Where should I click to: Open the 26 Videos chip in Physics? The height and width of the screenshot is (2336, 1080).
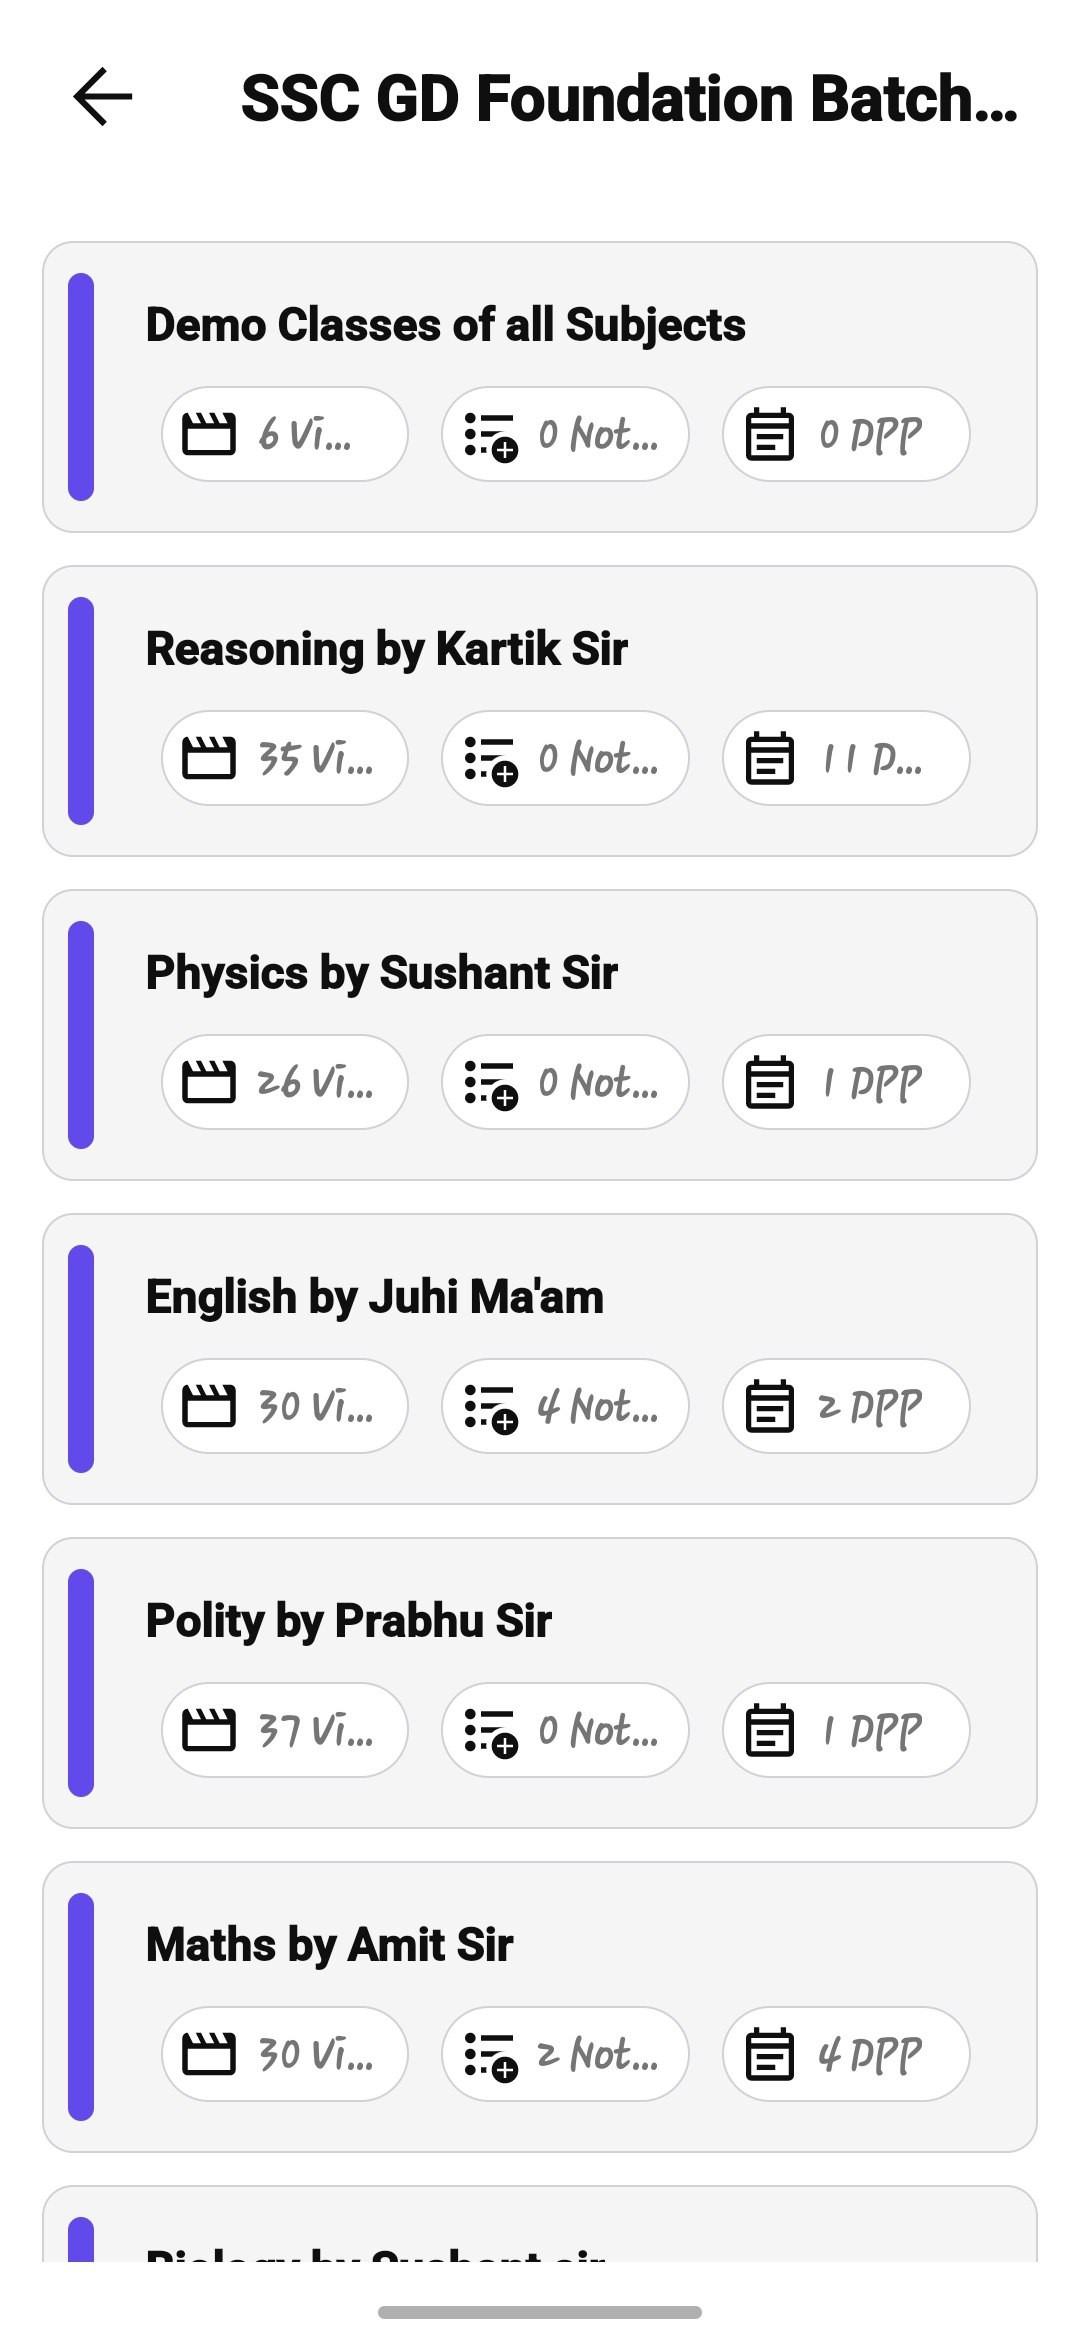[285, 1082]
